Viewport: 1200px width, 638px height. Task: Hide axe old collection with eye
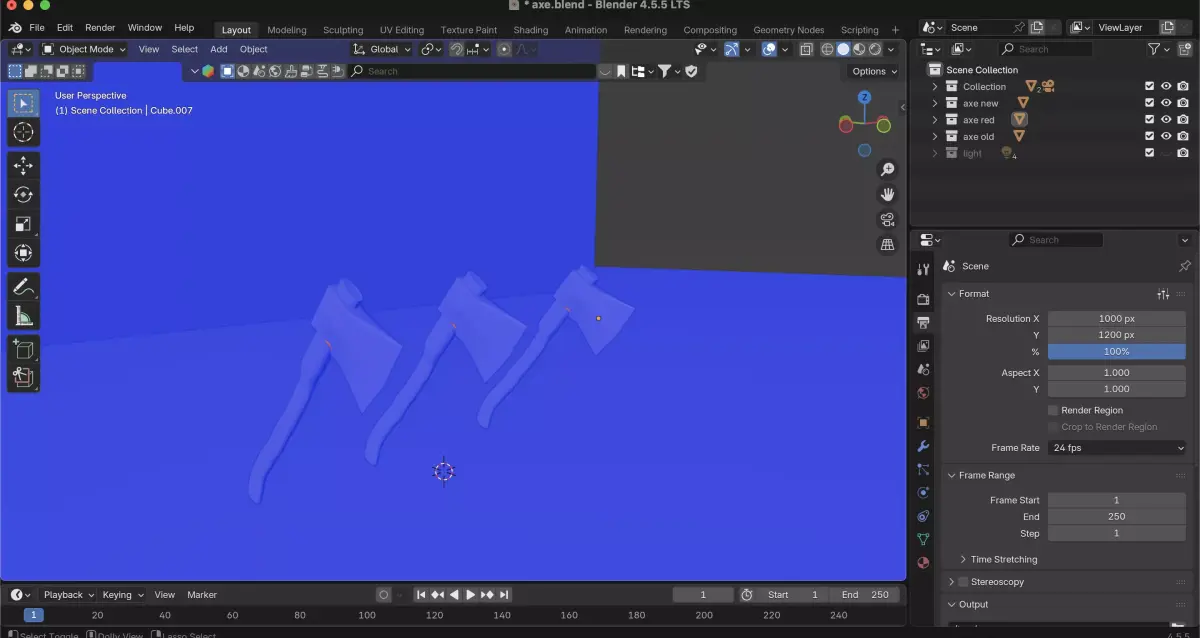1166,137
